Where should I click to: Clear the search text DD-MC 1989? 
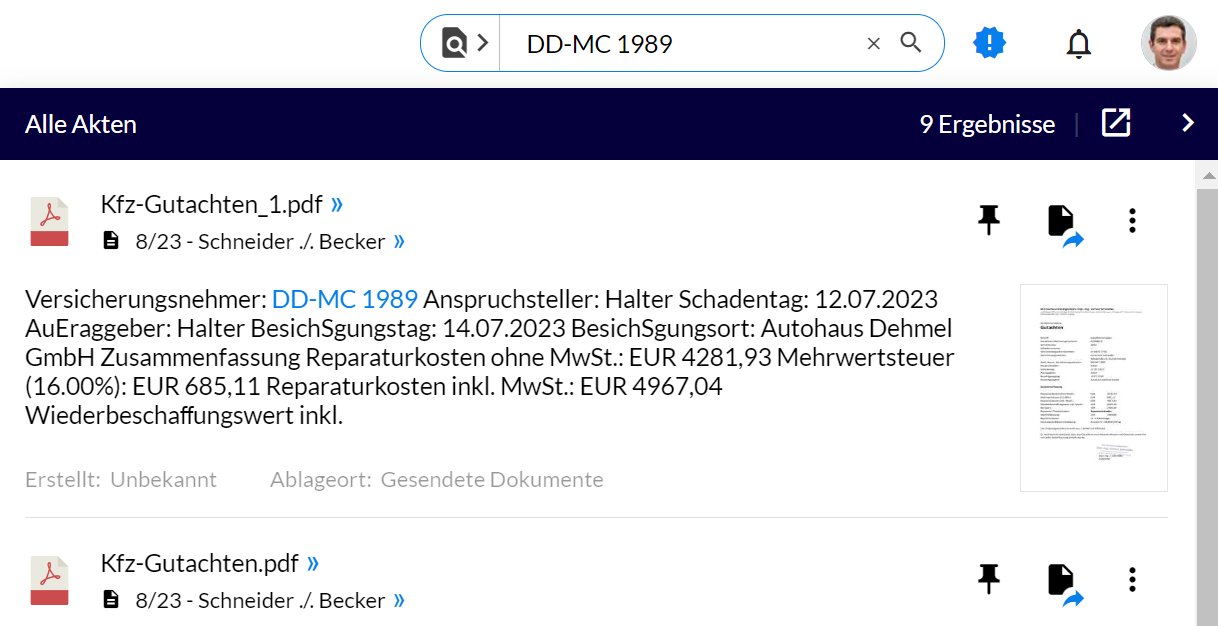[873, 43]
